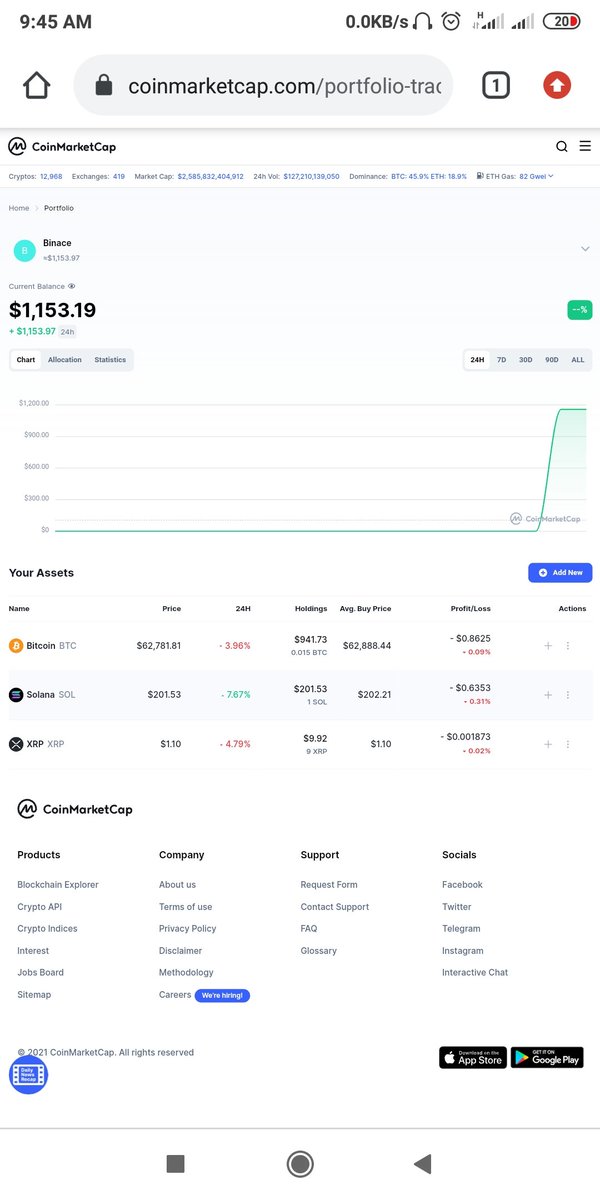Open Telegram socials link
This screenshot has width=600, height=1200.
click(x=461, y=929)
